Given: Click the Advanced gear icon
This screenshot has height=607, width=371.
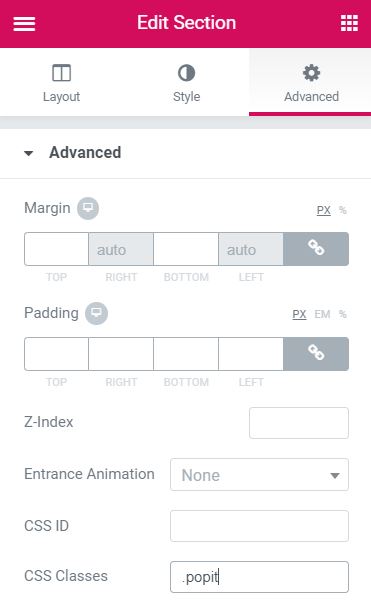Looking at the screenshot, I should coord(311,73).
